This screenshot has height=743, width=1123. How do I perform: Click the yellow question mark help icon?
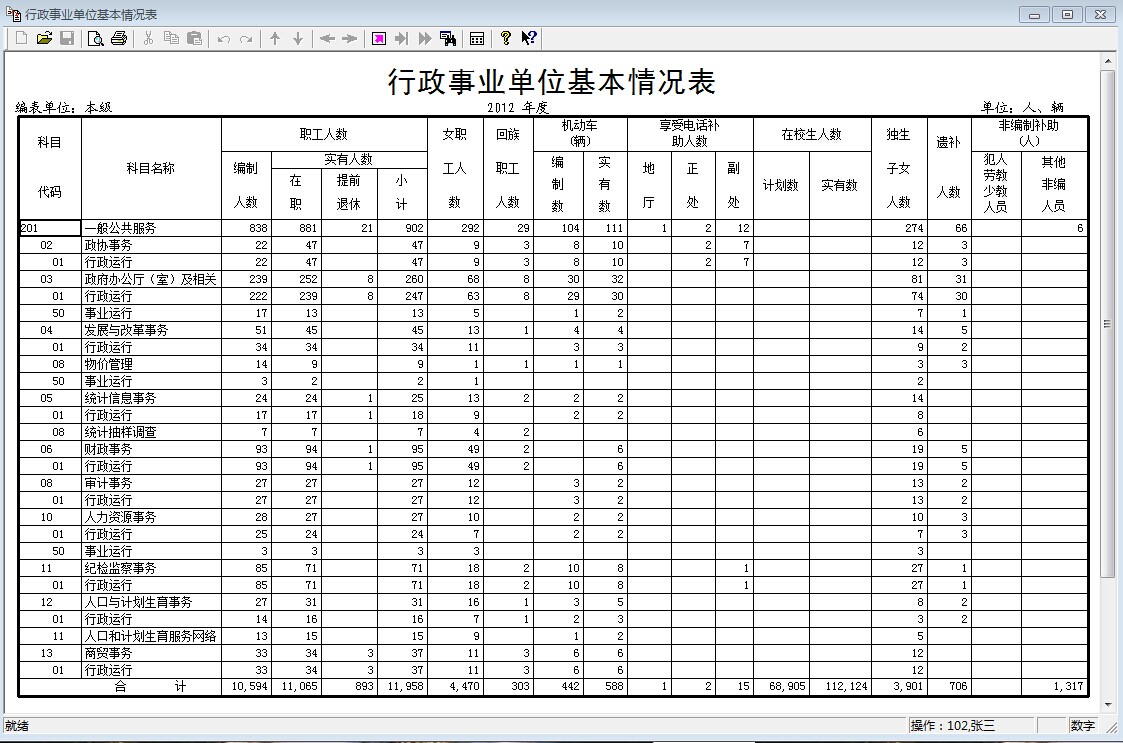pos(506,38)
